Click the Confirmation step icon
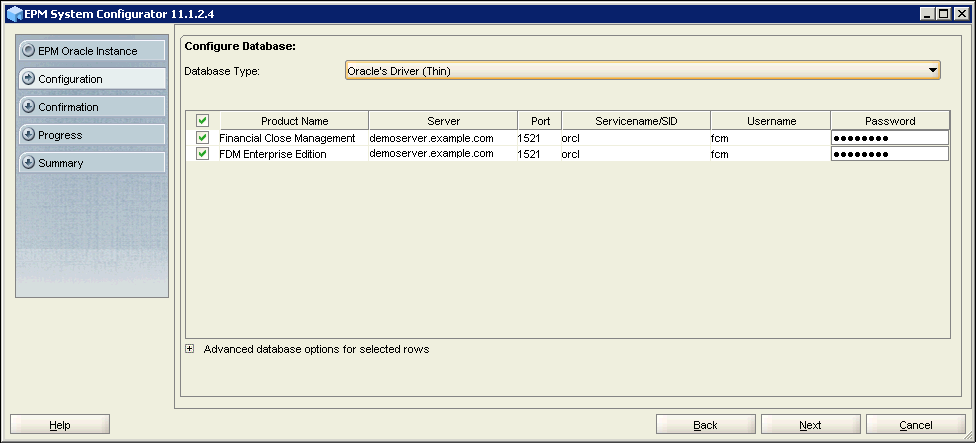The image size is (976, 443). point(29,106)
